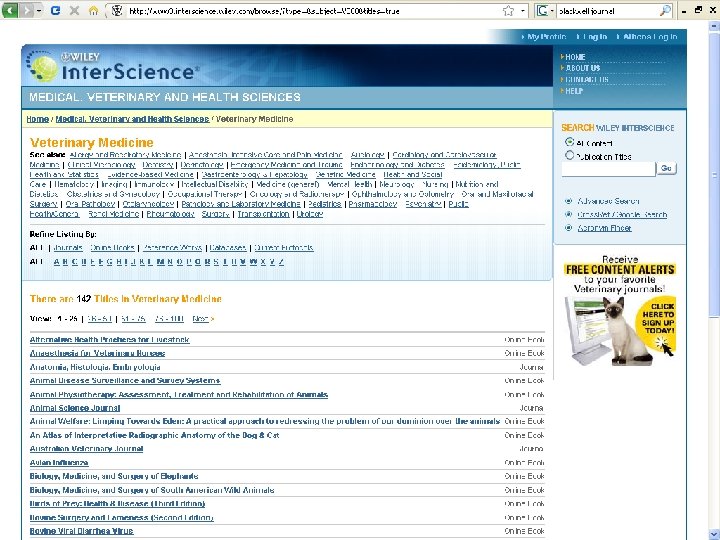This screenshot has height=540, width=720.
Task: Click the vertical page scrollbar thumb
Action: click(714, 174)
